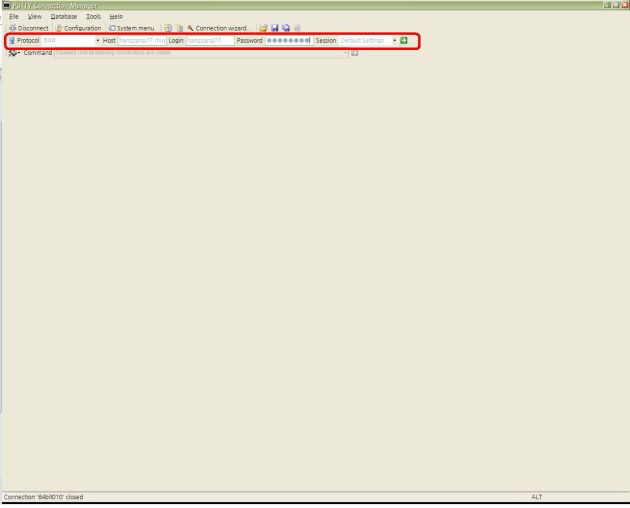This screenshot has height=508, width=630.
Task: Click the blue floppy-disk save icon
Action: coord(273,28)
